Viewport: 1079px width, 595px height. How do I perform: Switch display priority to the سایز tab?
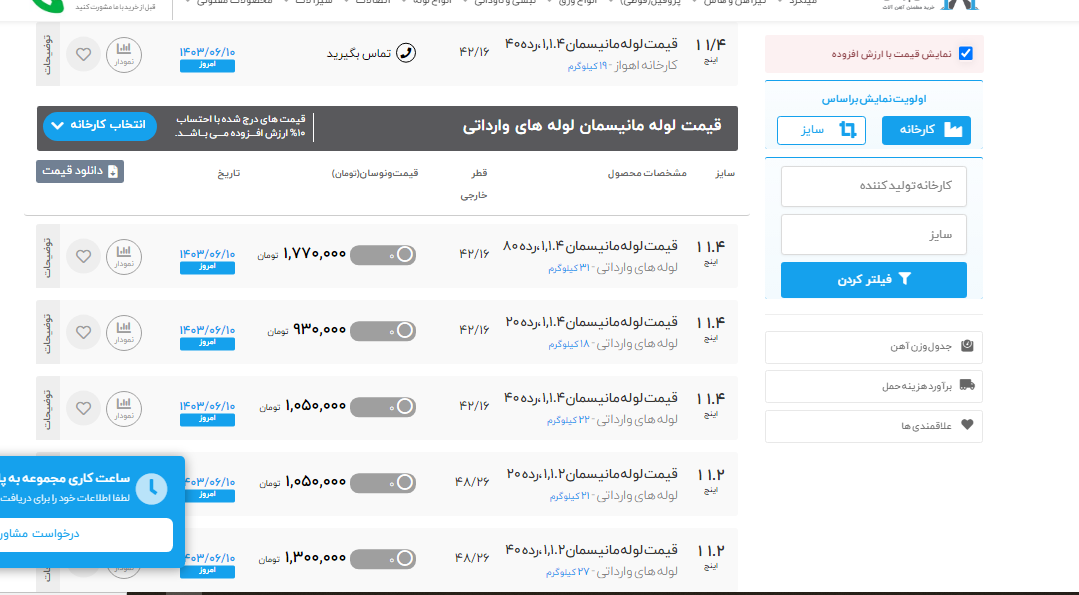[821, 130]
